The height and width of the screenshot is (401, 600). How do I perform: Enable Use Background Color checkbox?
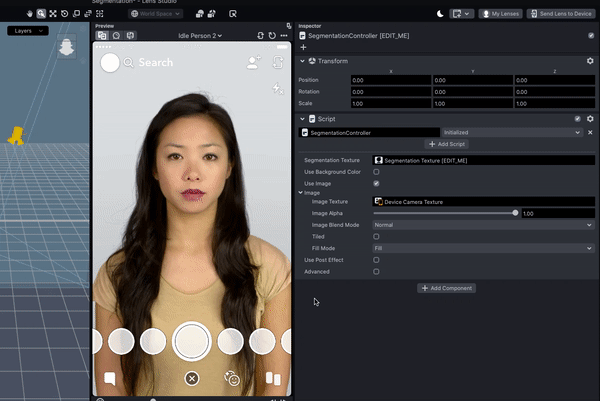pos(376,172)
